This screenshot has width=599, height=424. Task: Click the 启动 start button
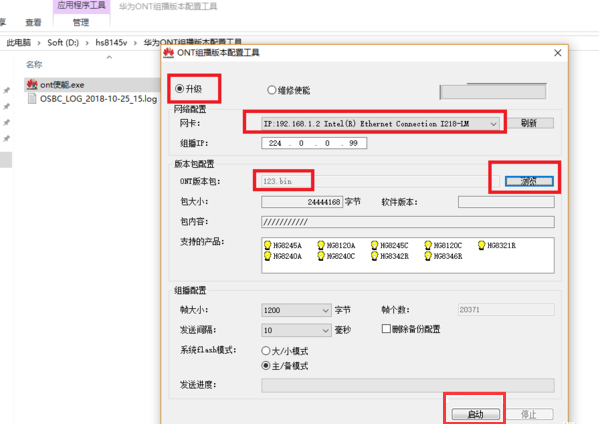pos(476,414)
